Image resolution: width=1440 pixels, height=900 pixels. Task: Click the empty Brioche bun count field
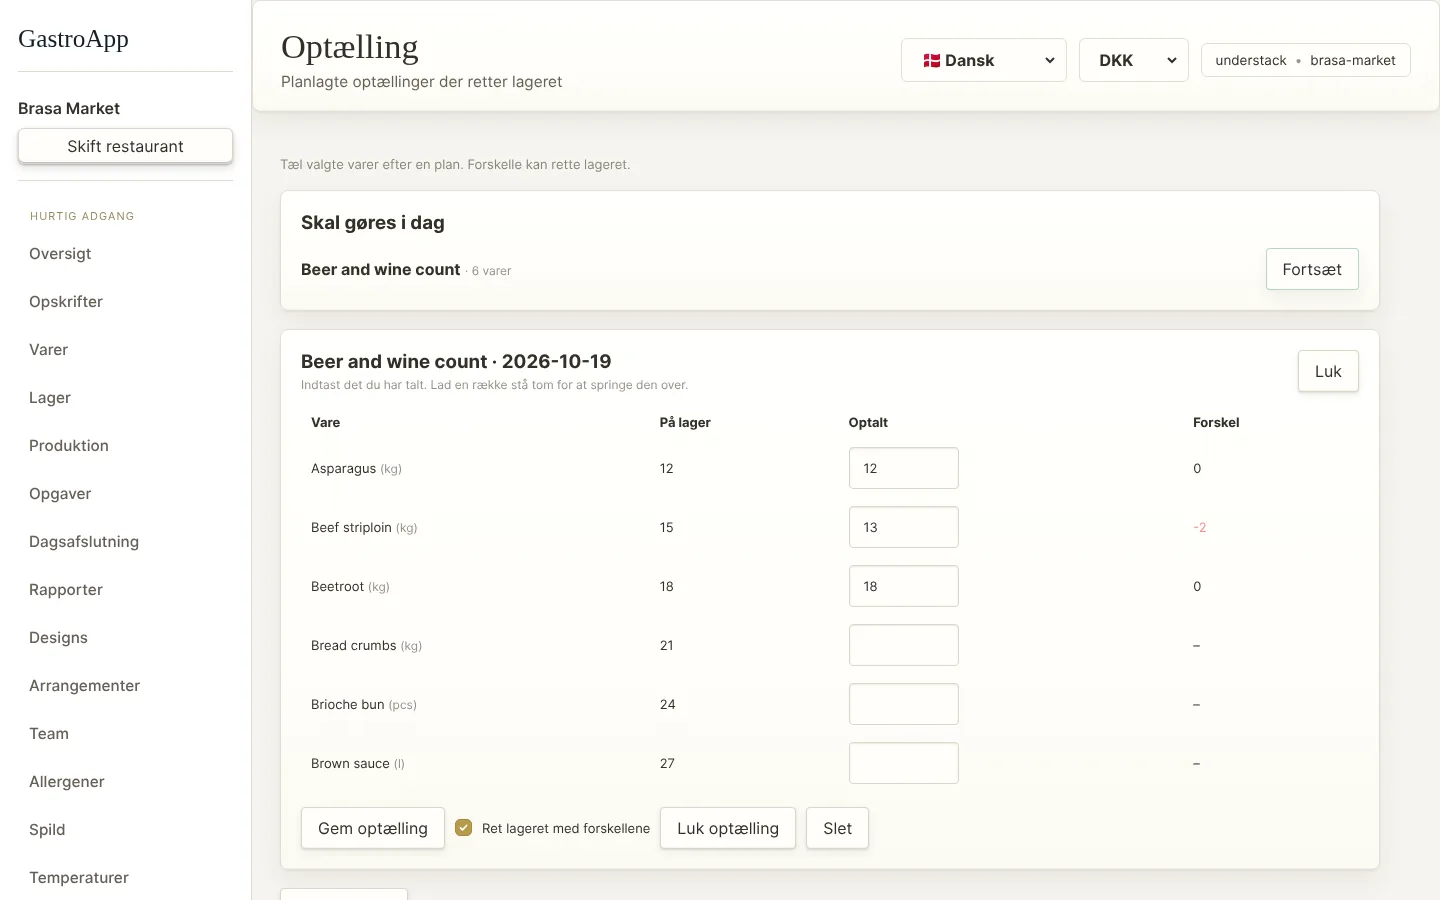[904, 704]
